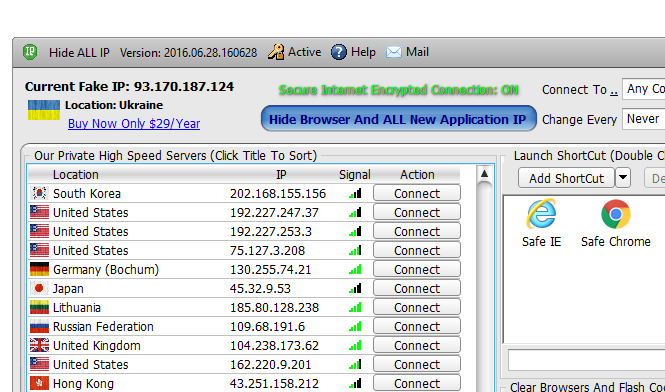Select the South Korea flag server row
The width and height of the screenshot is (665, 392).
tap(244, 193)
